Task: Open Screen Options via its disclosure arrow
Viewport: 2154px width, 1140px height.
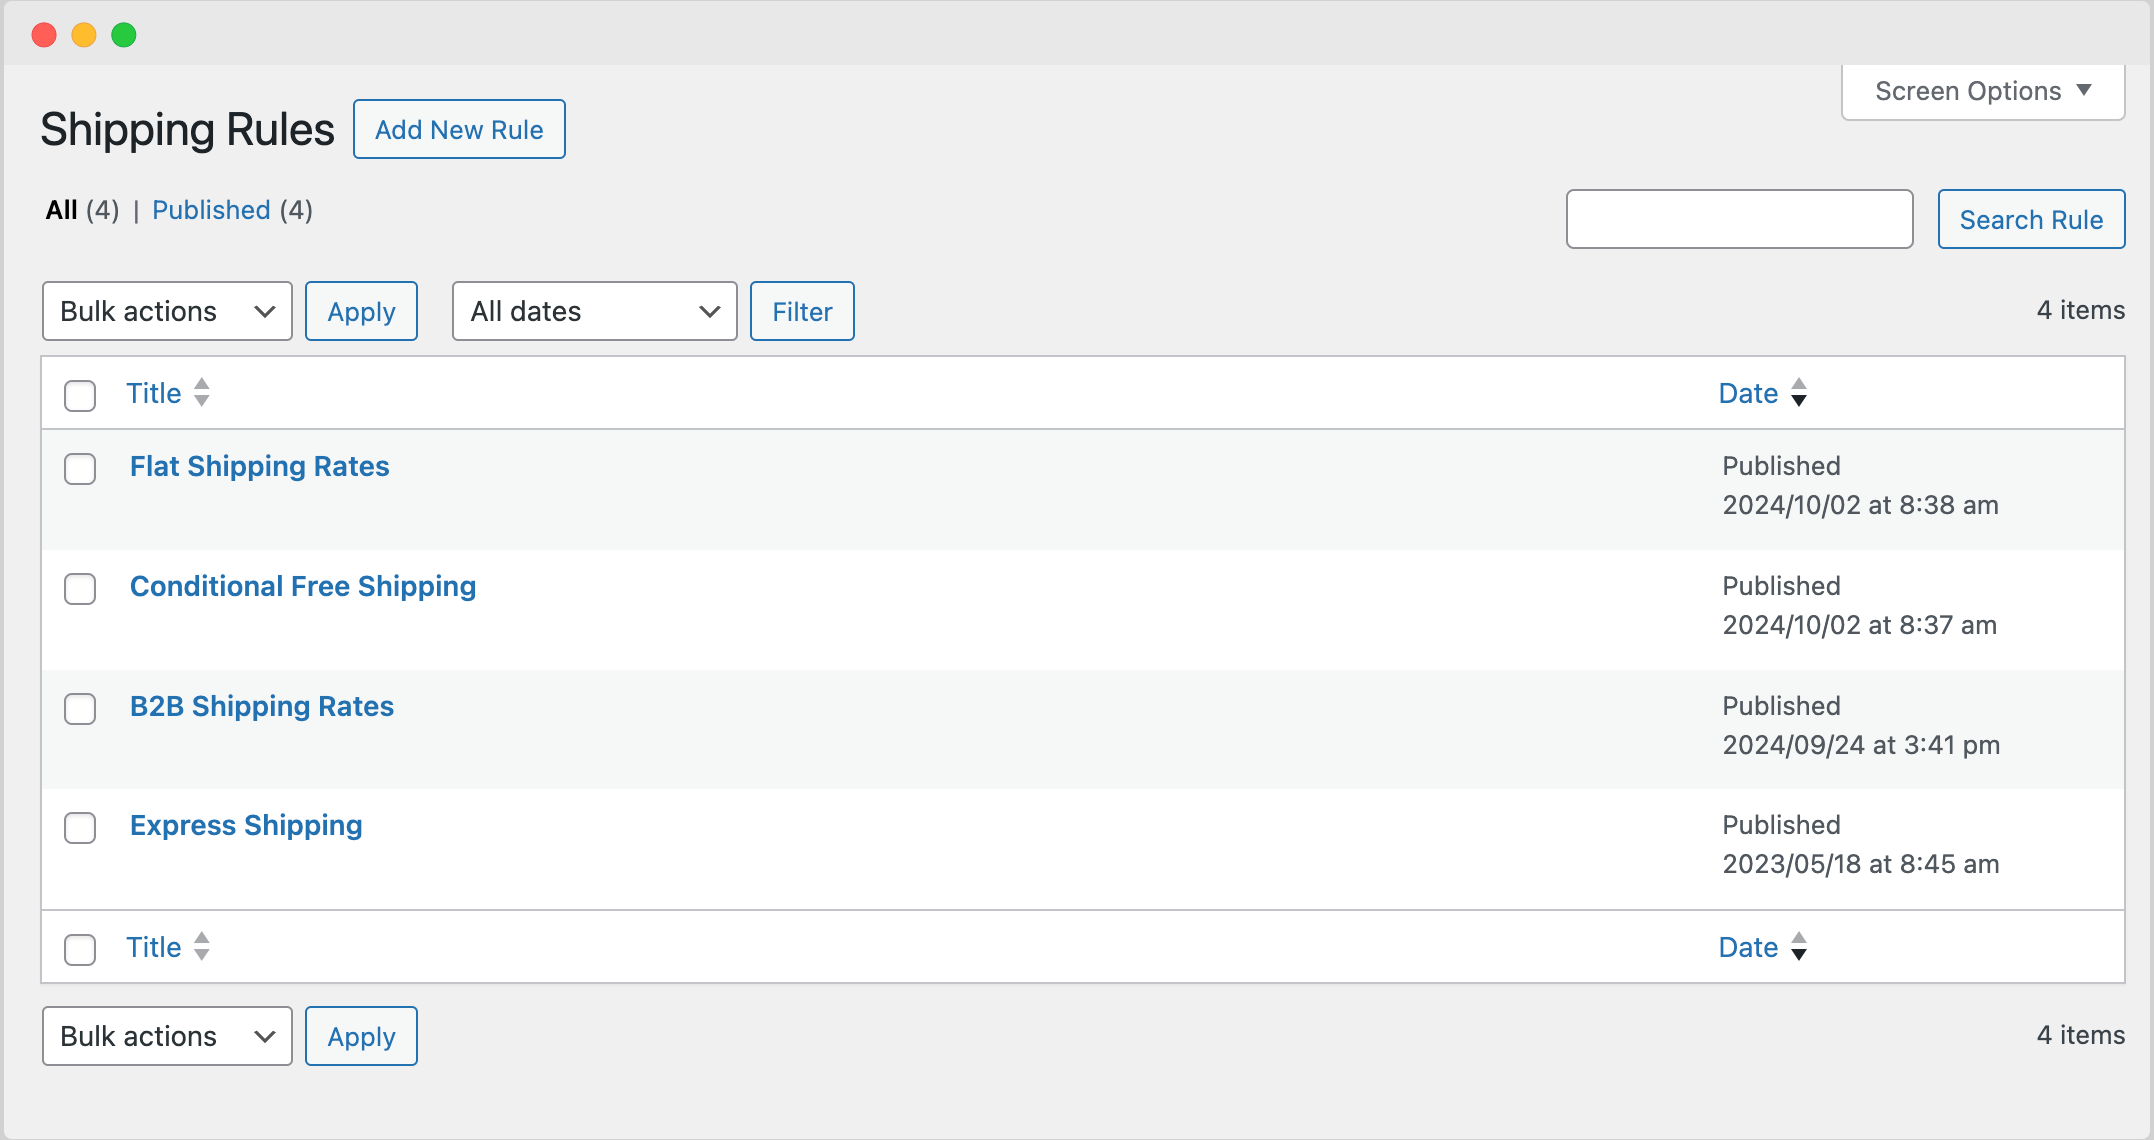Action: point(2084,90)
